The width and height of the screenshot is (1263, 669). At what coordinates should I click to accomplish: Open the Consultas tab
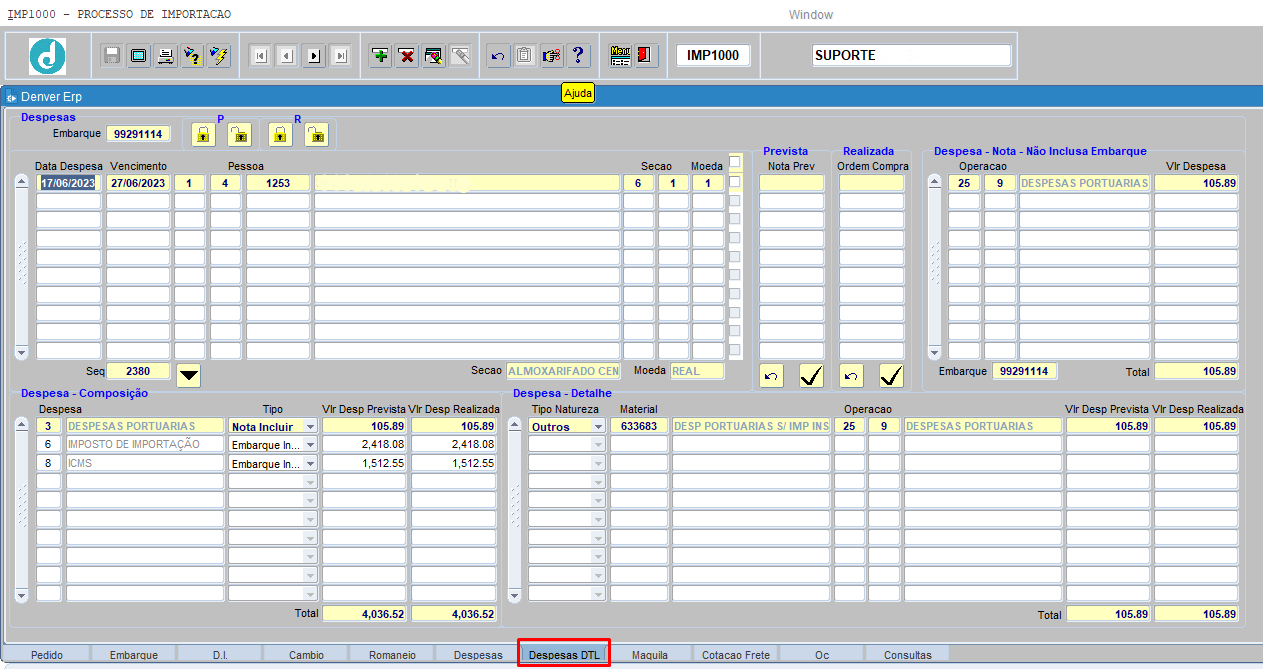[x=908, y=655]
